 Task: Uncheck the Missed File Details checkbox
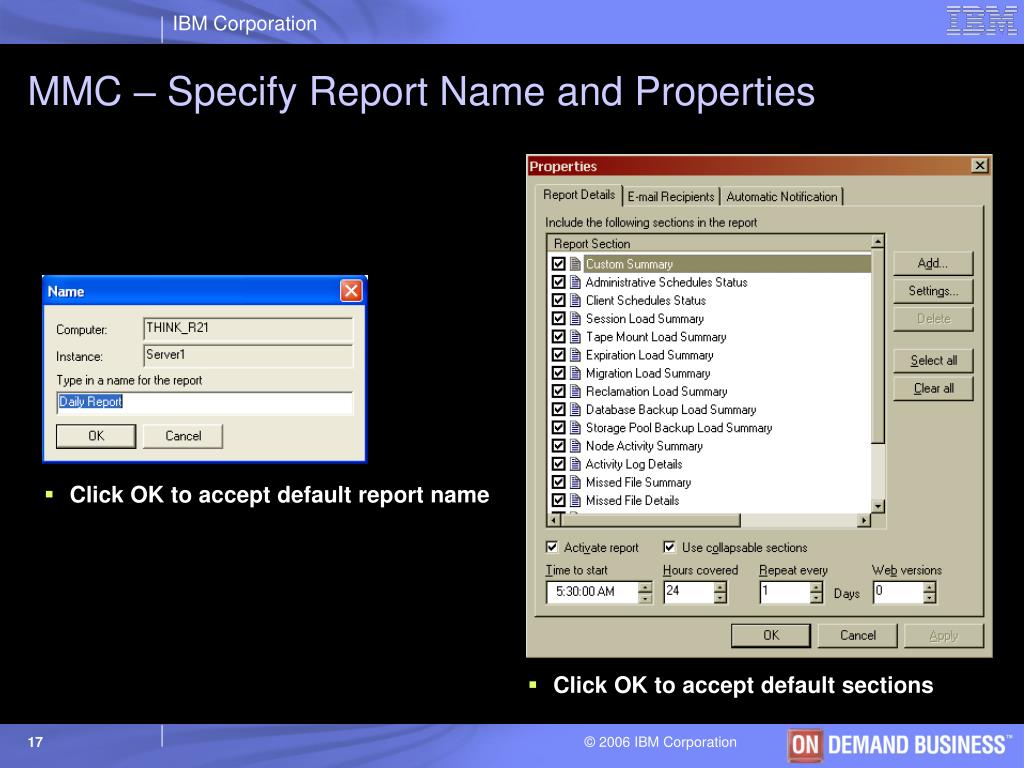558,501
